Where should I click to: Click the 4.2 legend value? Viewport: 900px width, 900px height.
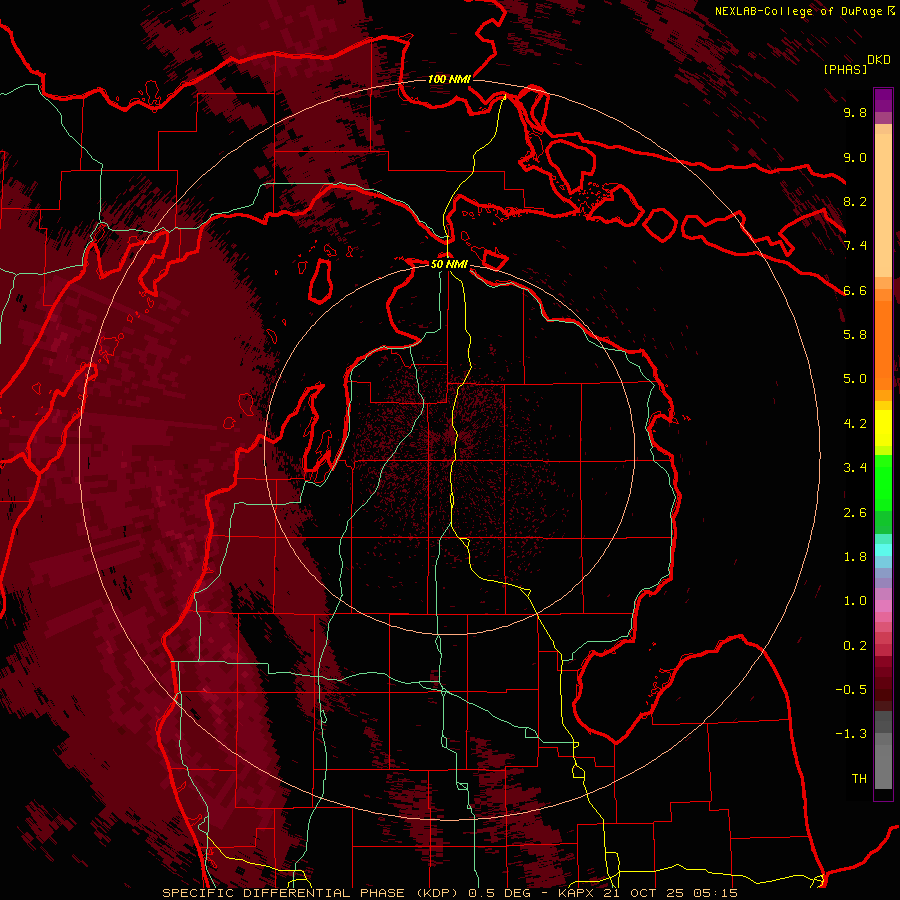point(855,424)
